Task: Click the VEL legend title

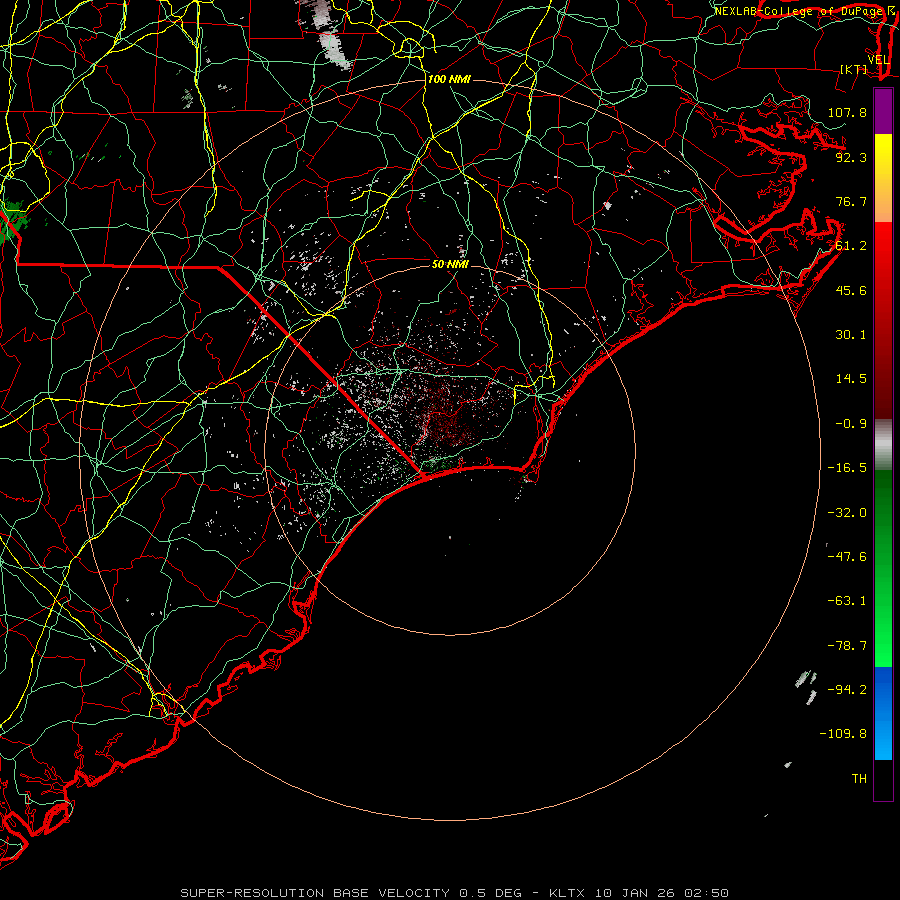Action: tap(878, 60)
